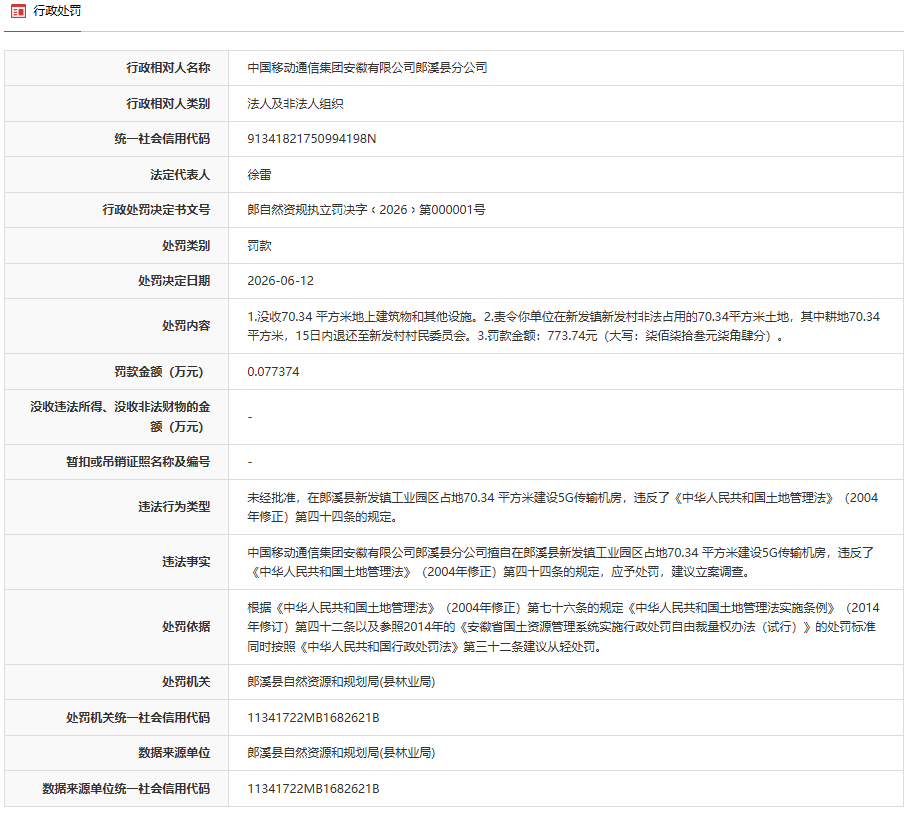This screenshot has height=815, width=911.
Task: Click the 处罚内容 label
Action: click(x=186, y=326)
